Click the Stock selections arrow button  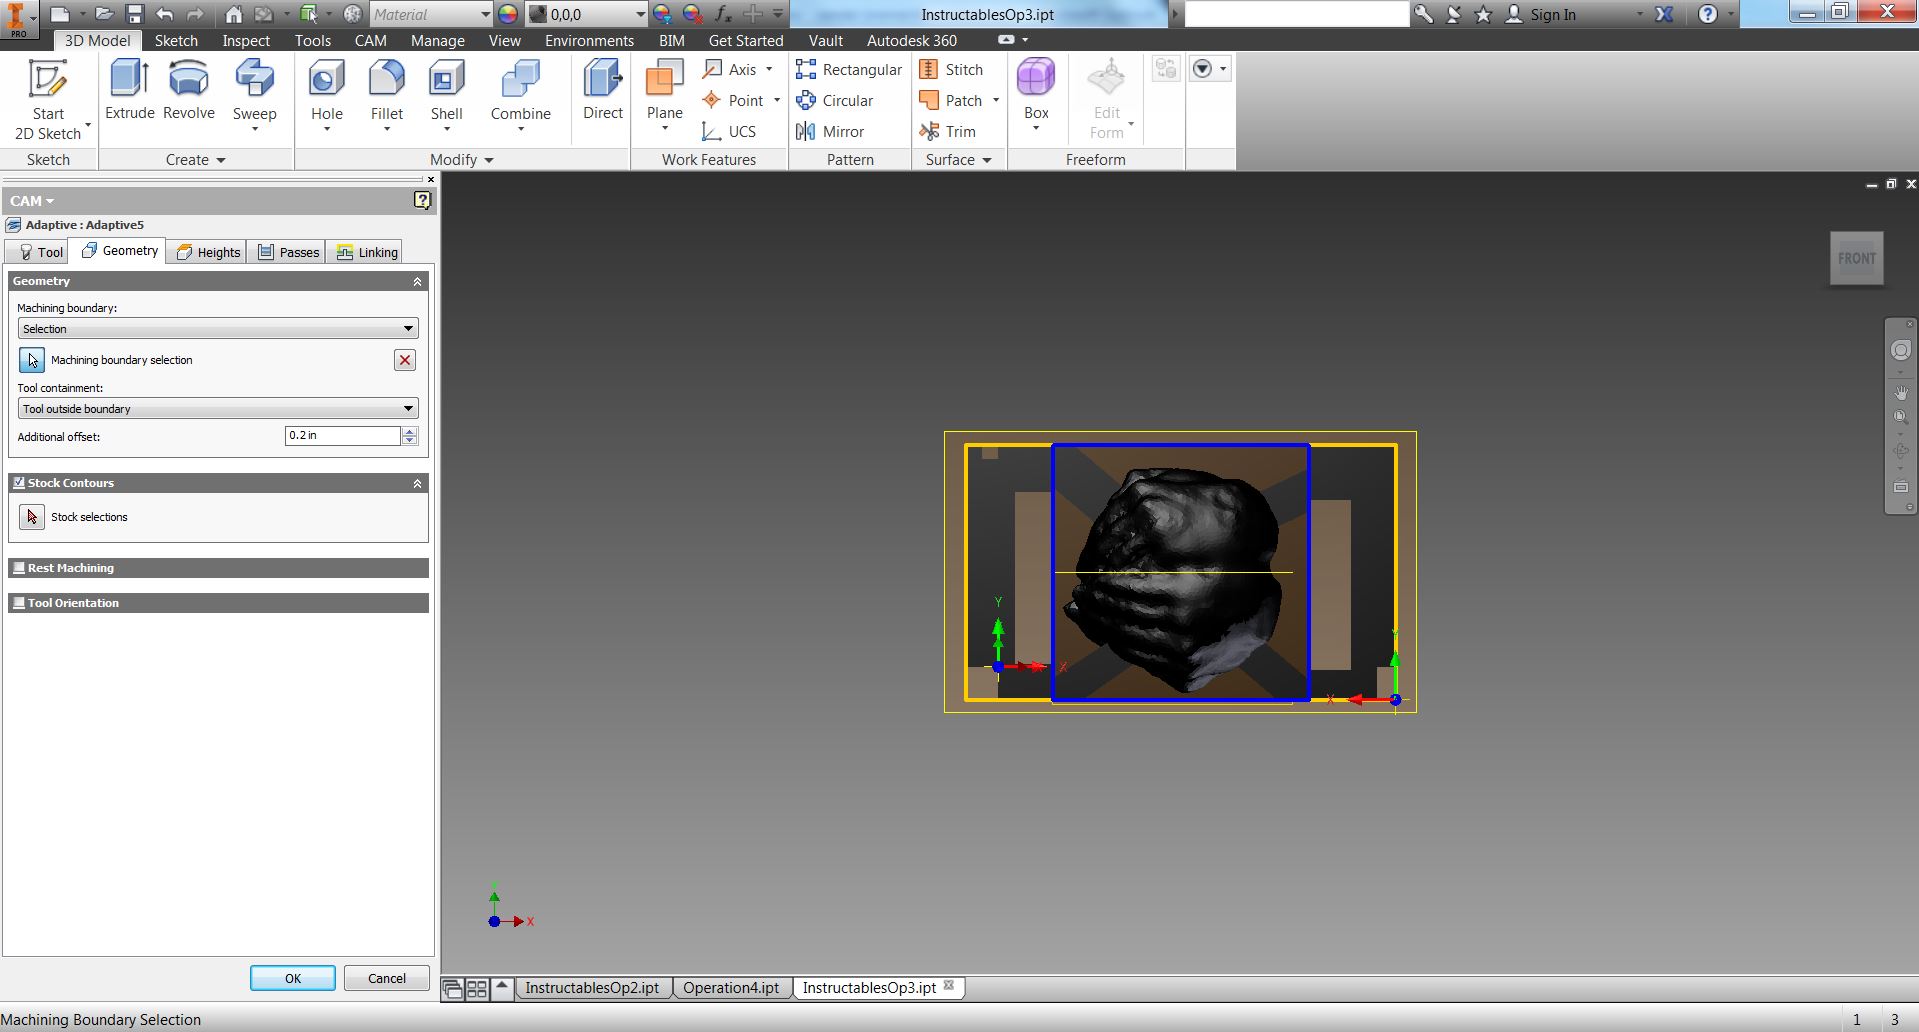point(32,517)
